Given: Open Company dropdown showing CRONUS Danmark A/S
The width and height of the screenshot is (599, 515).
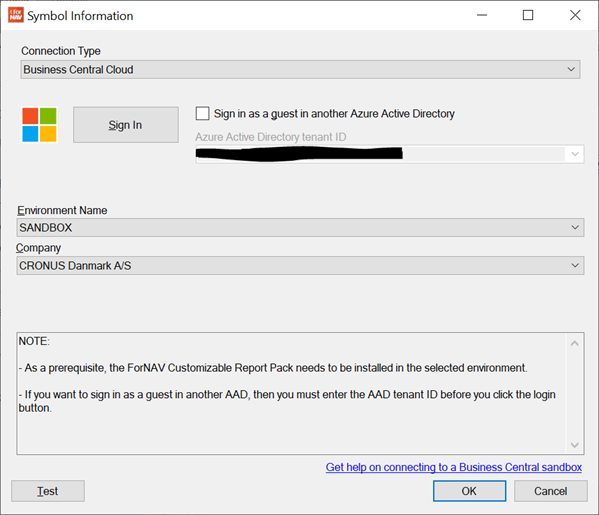Looking at the screenshot, I should tap(300, 265).
